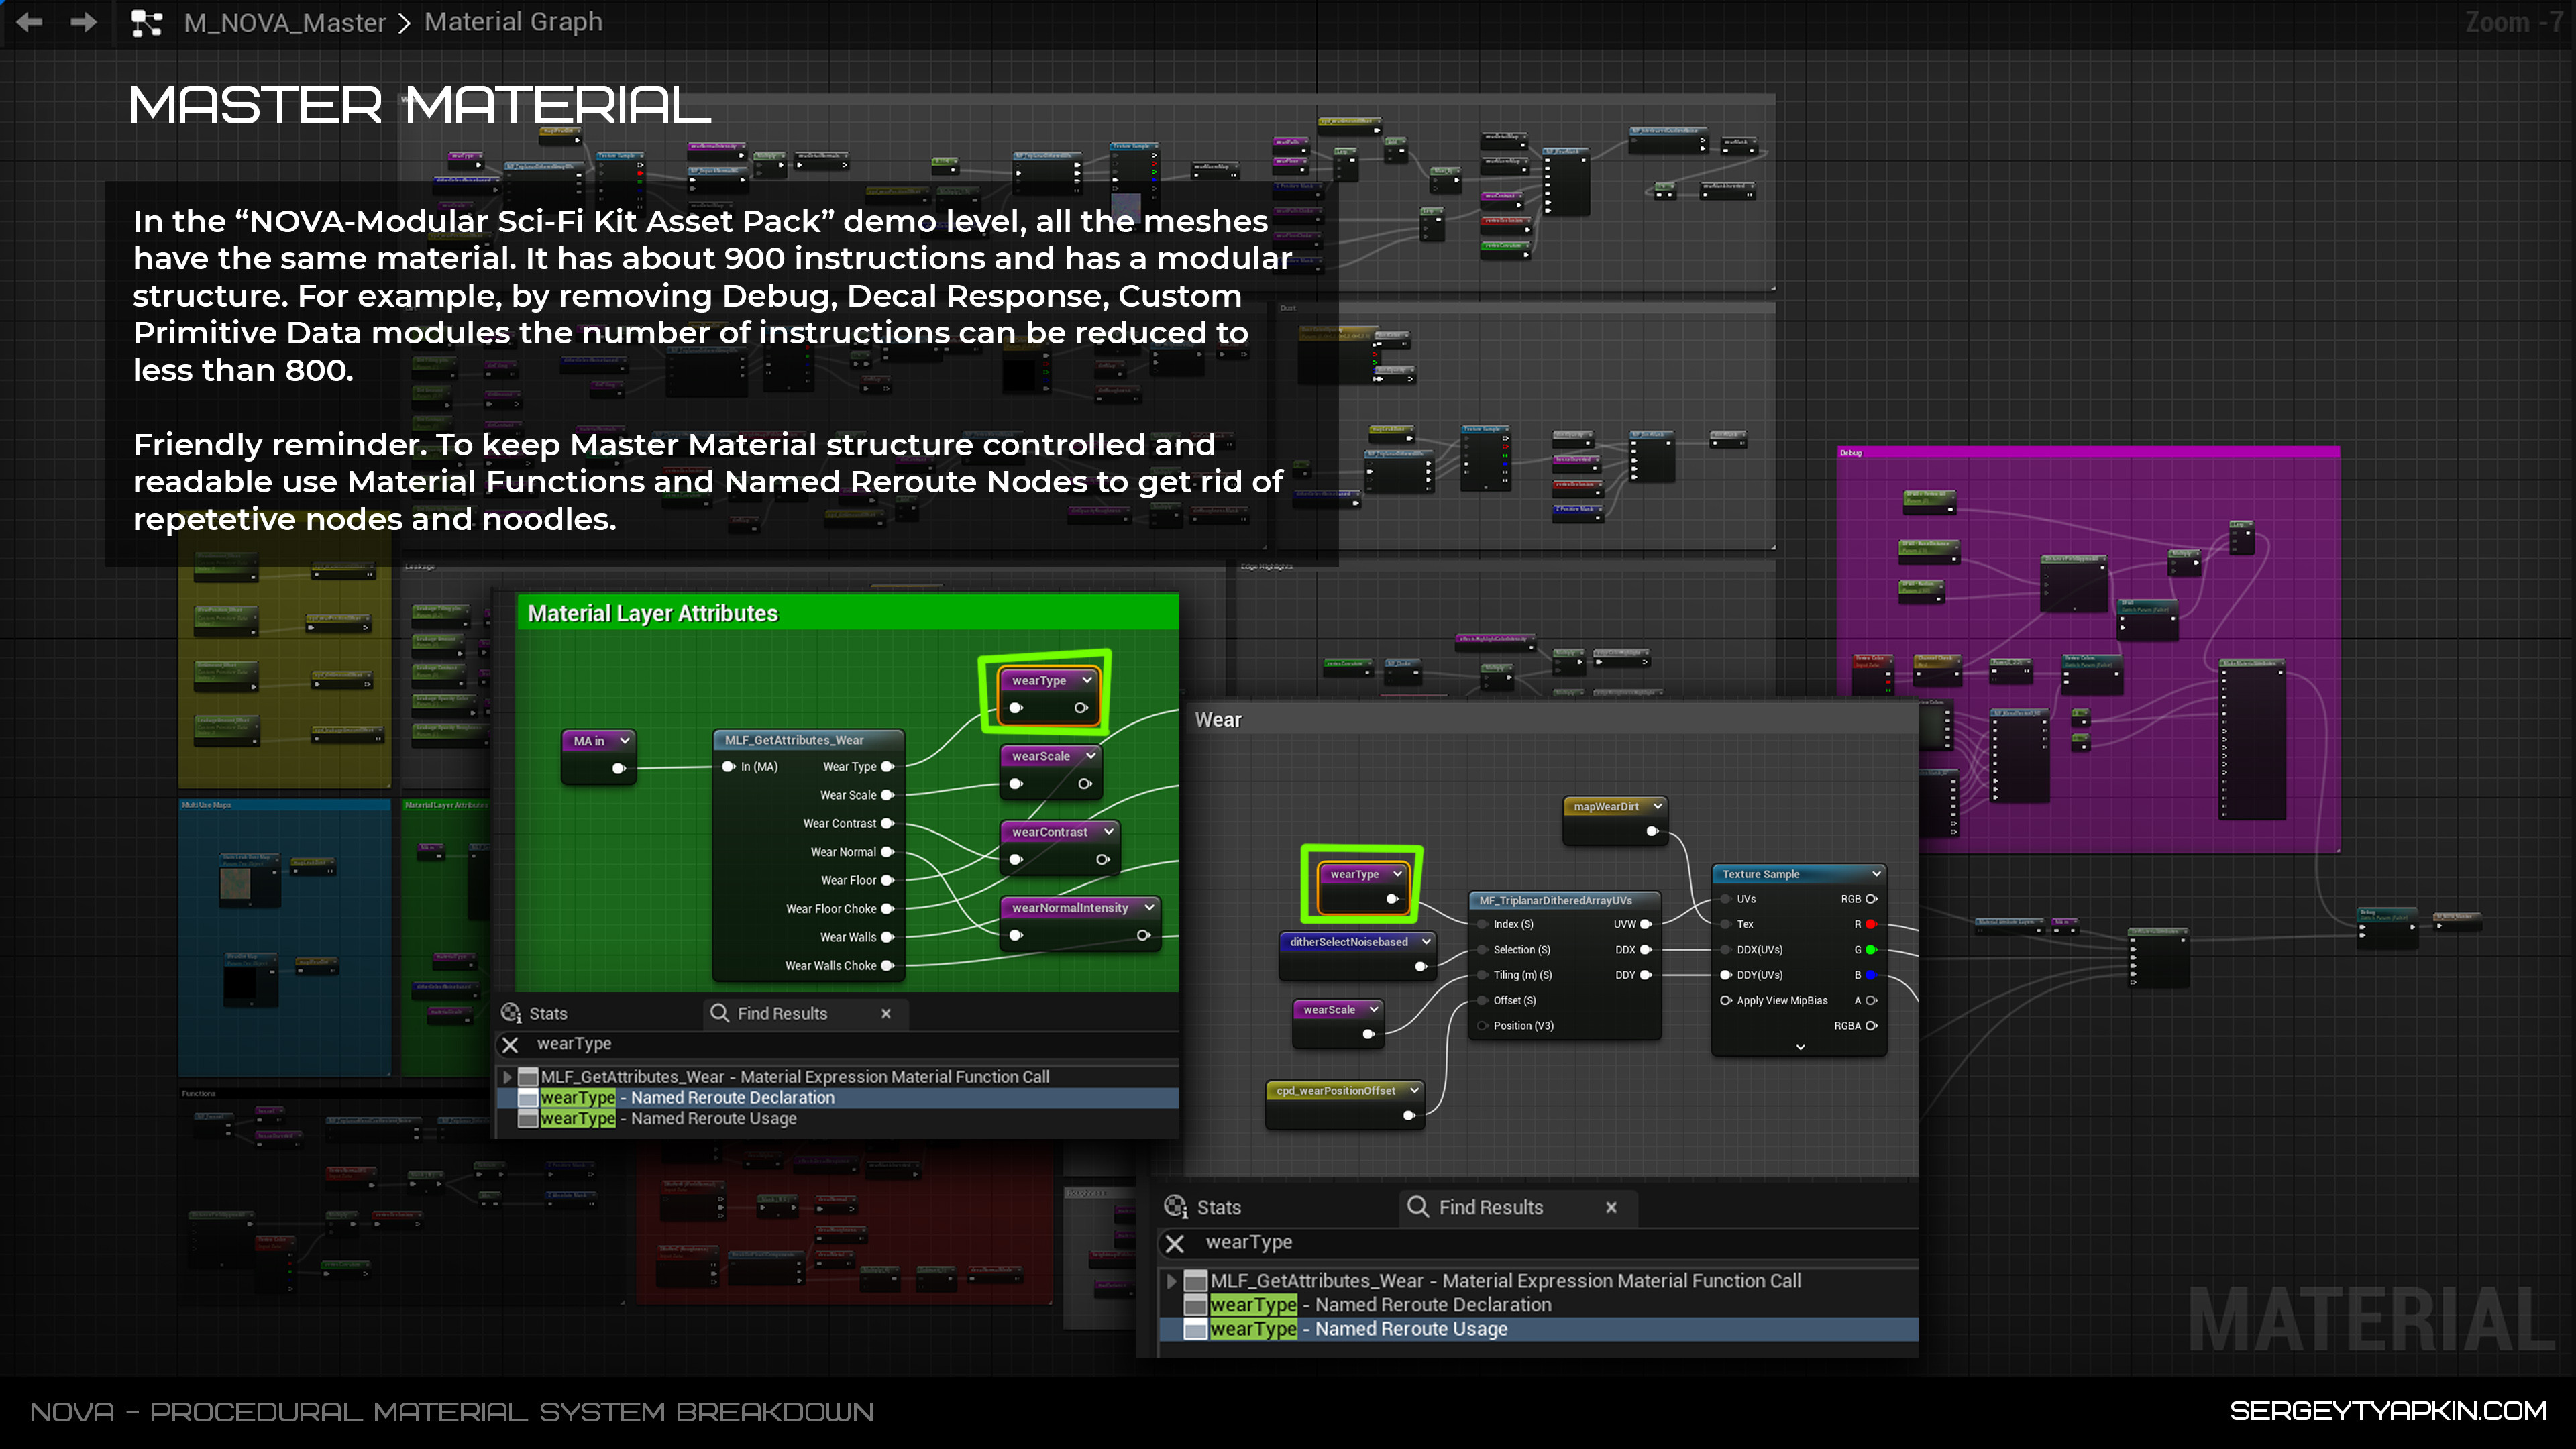Open wearScale node chevron in Material Layer Attributes
This screenshot has width=2576, height=1449.
[1090, 756]
